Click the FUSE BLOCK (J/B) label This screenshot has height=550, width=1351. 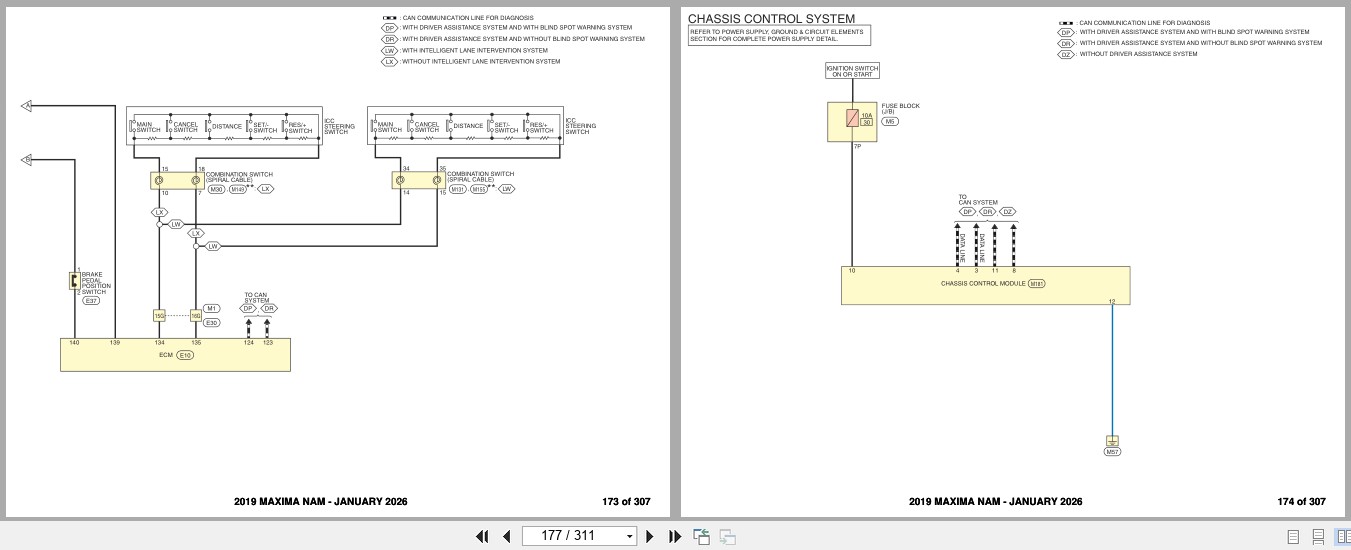(901, 109)
